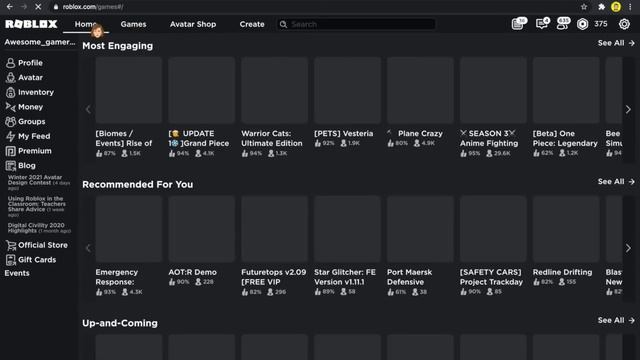Open Chrome three-dot menu
This screenshot has width=640, height=360.
pyautogui.click(x=631, y=7)
